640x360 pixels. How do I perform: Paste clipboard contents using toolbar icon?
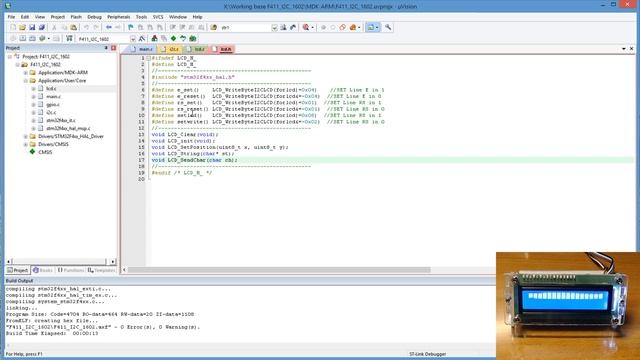[x=73, y=27]
